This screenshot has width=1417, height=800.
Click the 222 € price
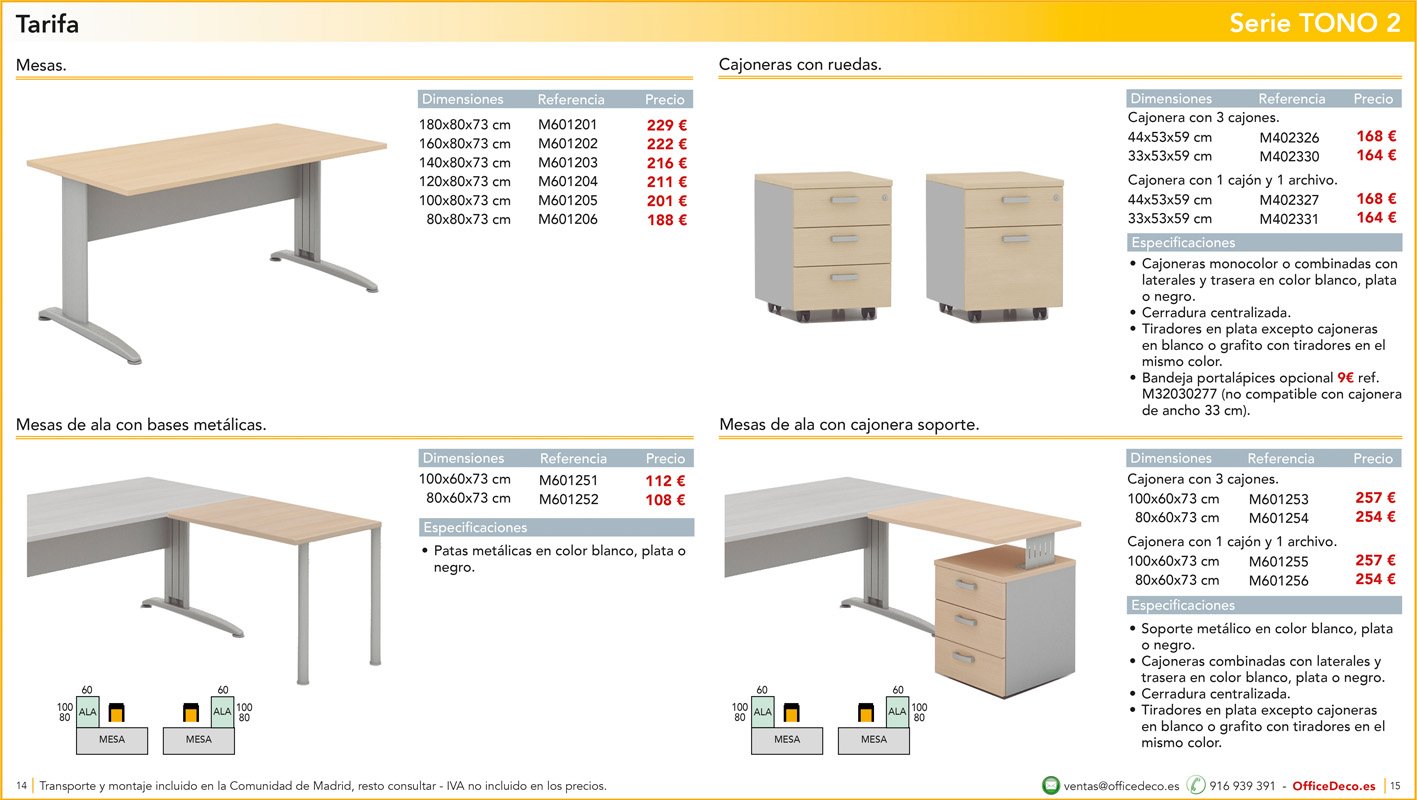[667, 145]
